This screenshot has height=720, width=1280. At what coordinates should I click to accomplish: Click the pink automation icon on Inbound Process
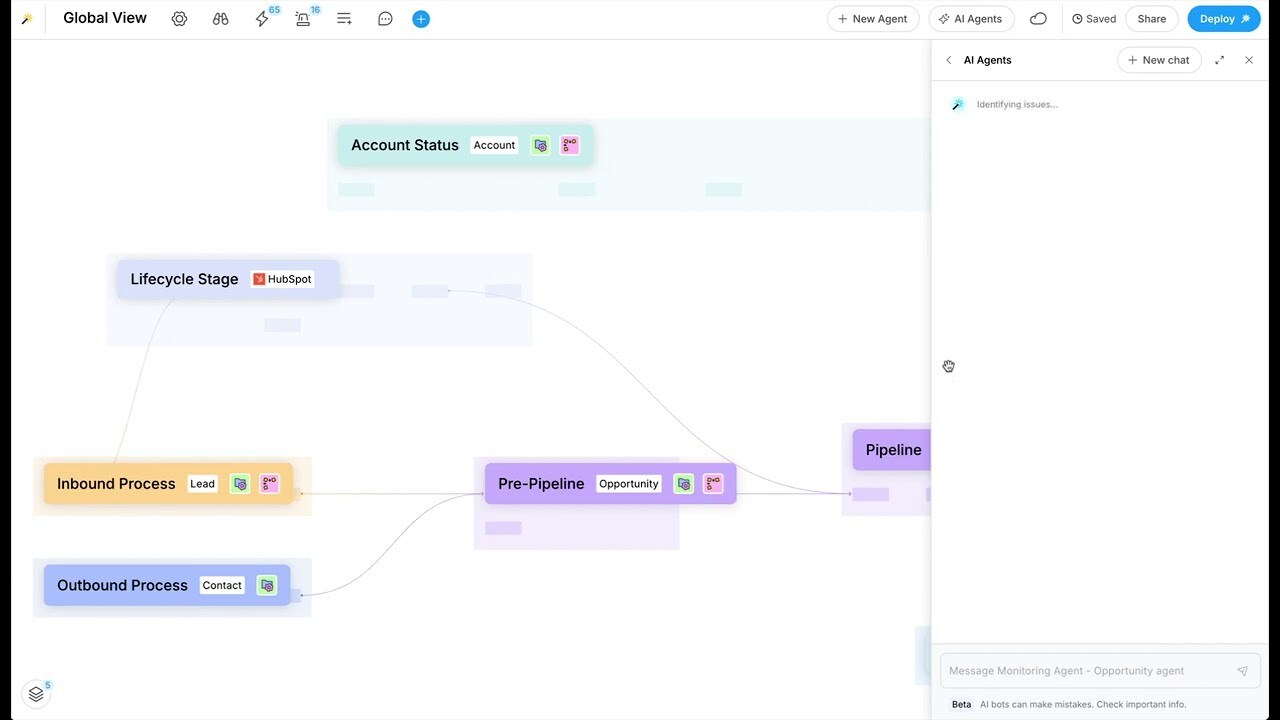click(269, 483)
